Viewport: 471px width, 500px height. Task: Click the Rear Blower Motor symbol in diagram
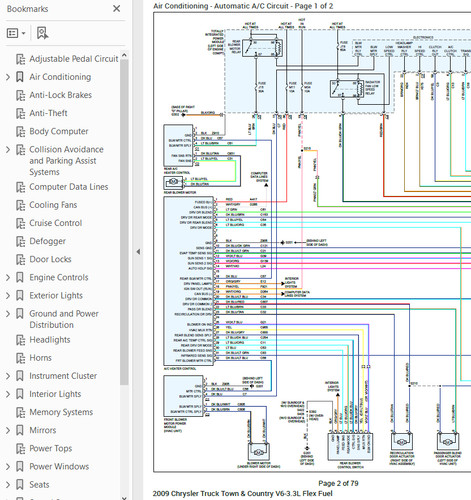[173, 182]
